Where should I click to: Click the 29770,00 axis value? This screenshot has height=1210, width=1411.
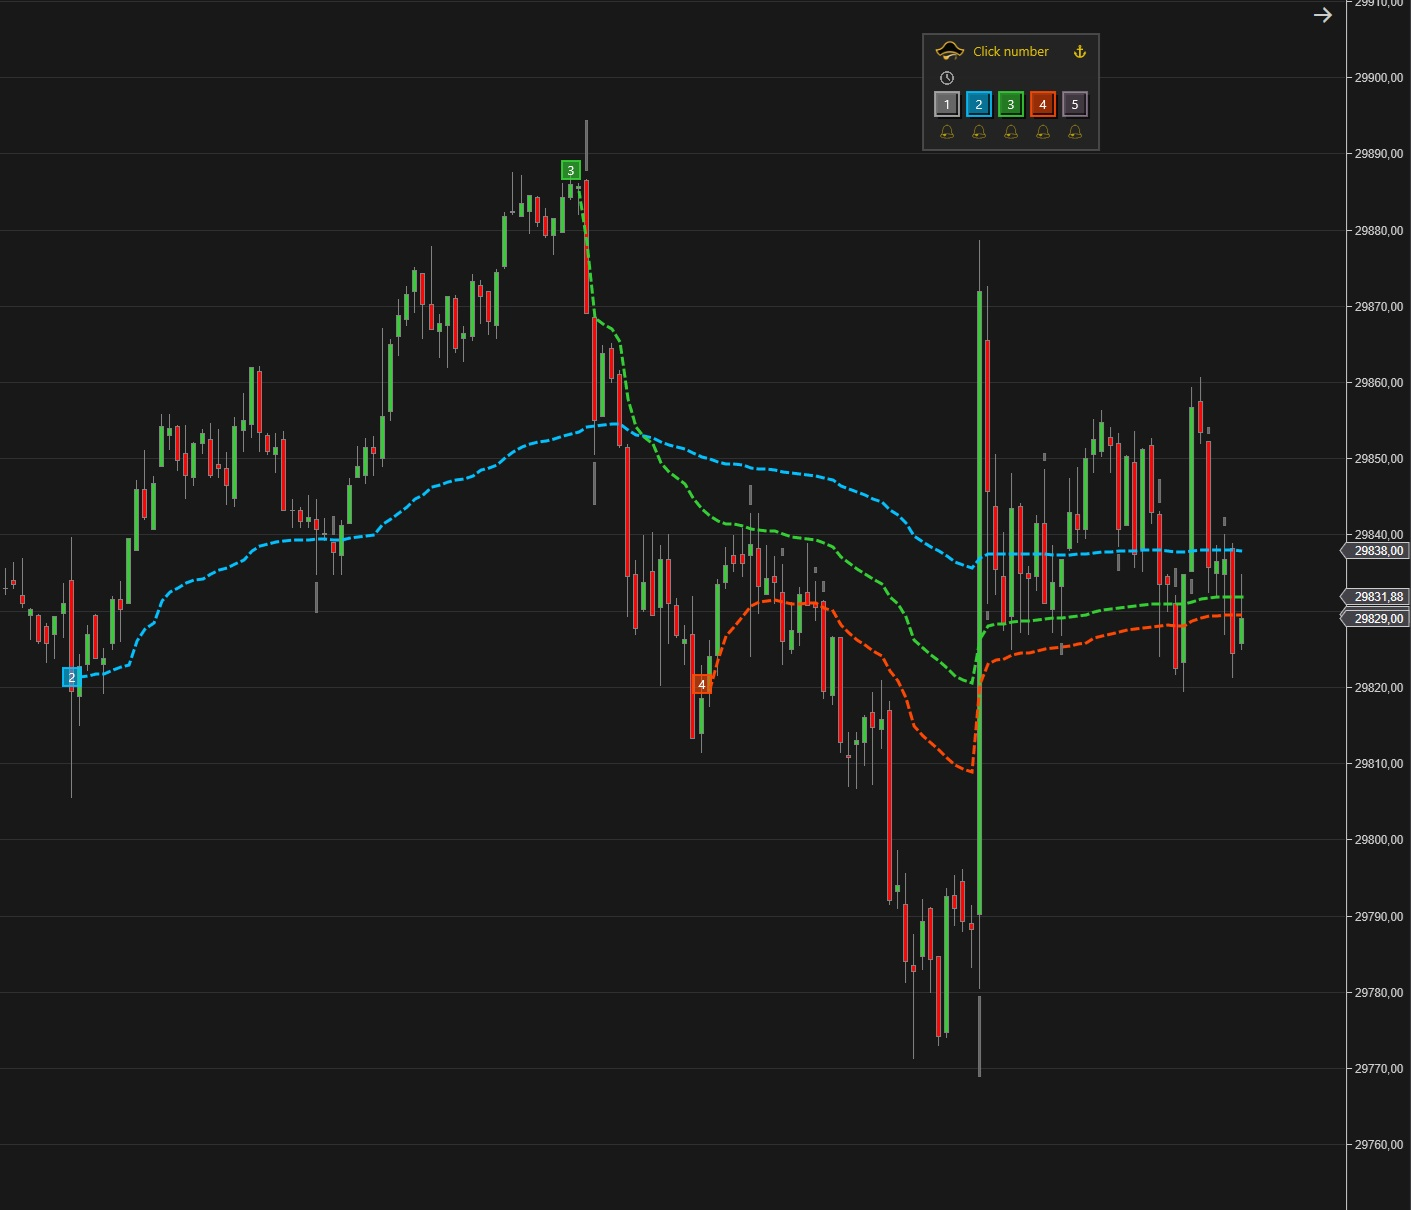coord(1379,1069)
